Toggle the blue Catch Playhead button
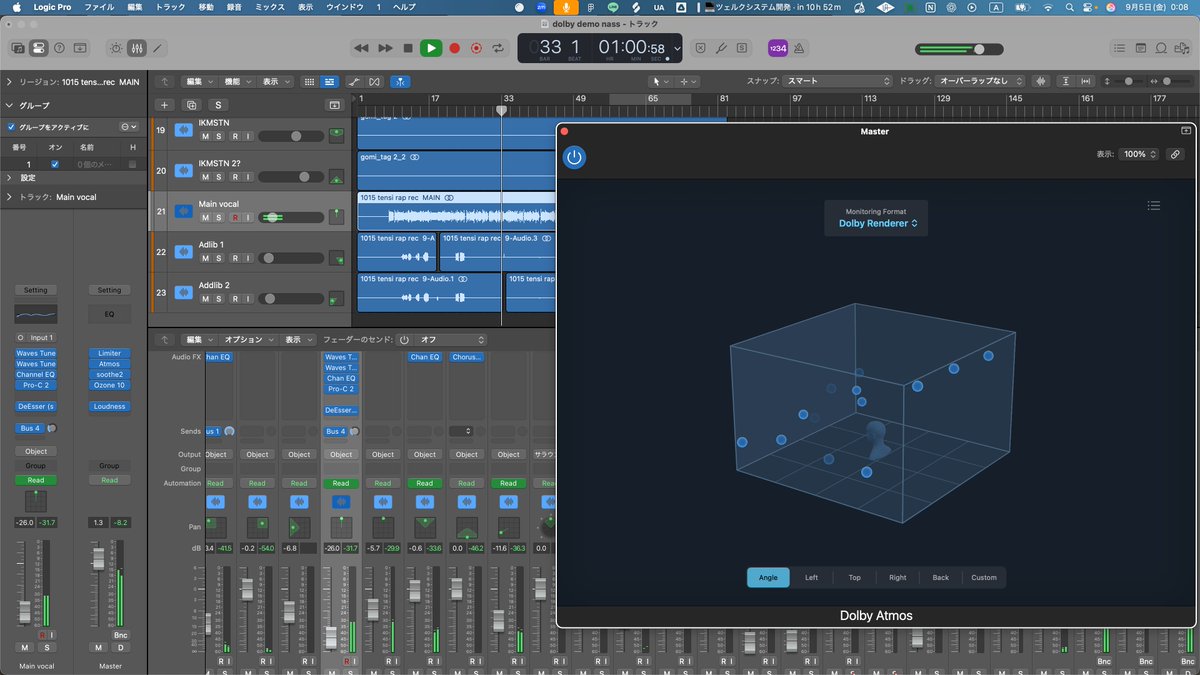The height and width of the screenshot is (675, 1200). pos(400,81)
